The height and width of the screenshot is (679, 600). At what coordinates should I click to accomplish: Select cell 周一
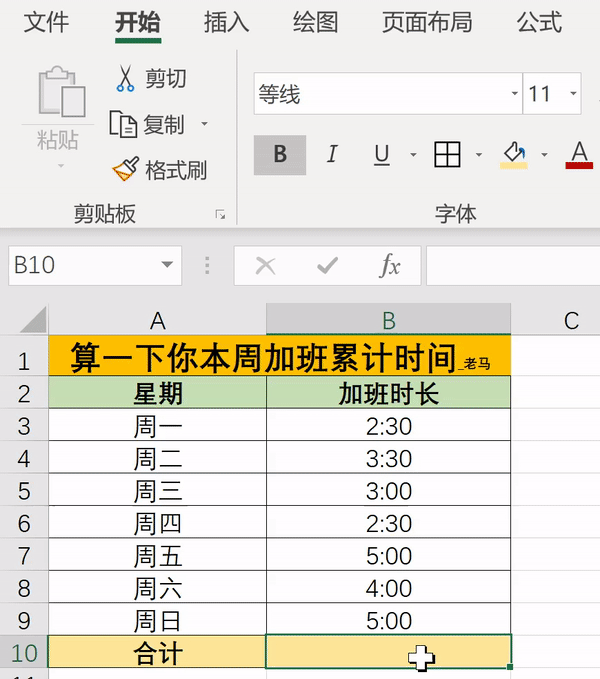158,426
